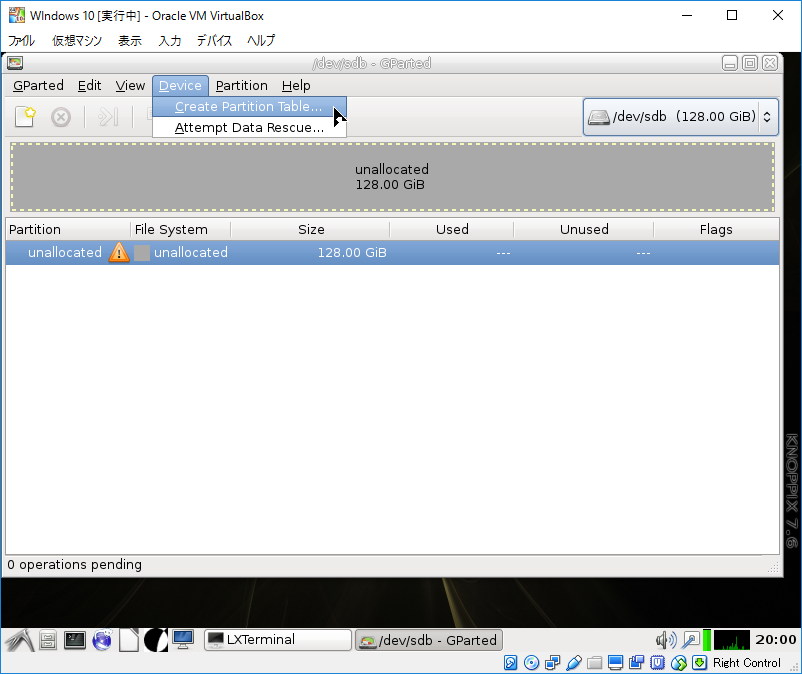Click the 20:00 clock in taskbar

point(775,640)
